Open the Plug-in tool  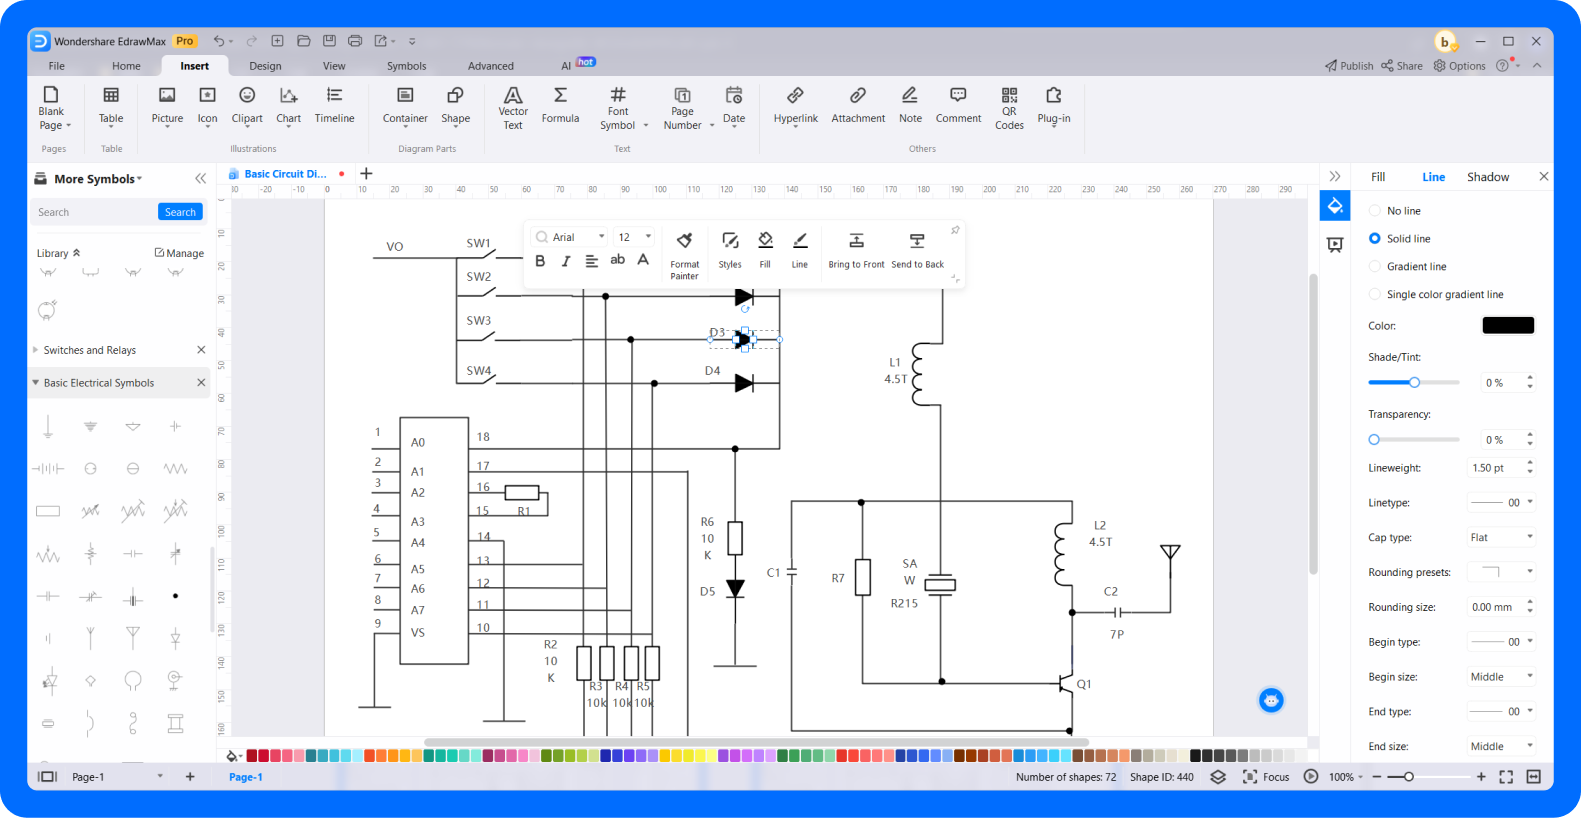pos(1054,105)
